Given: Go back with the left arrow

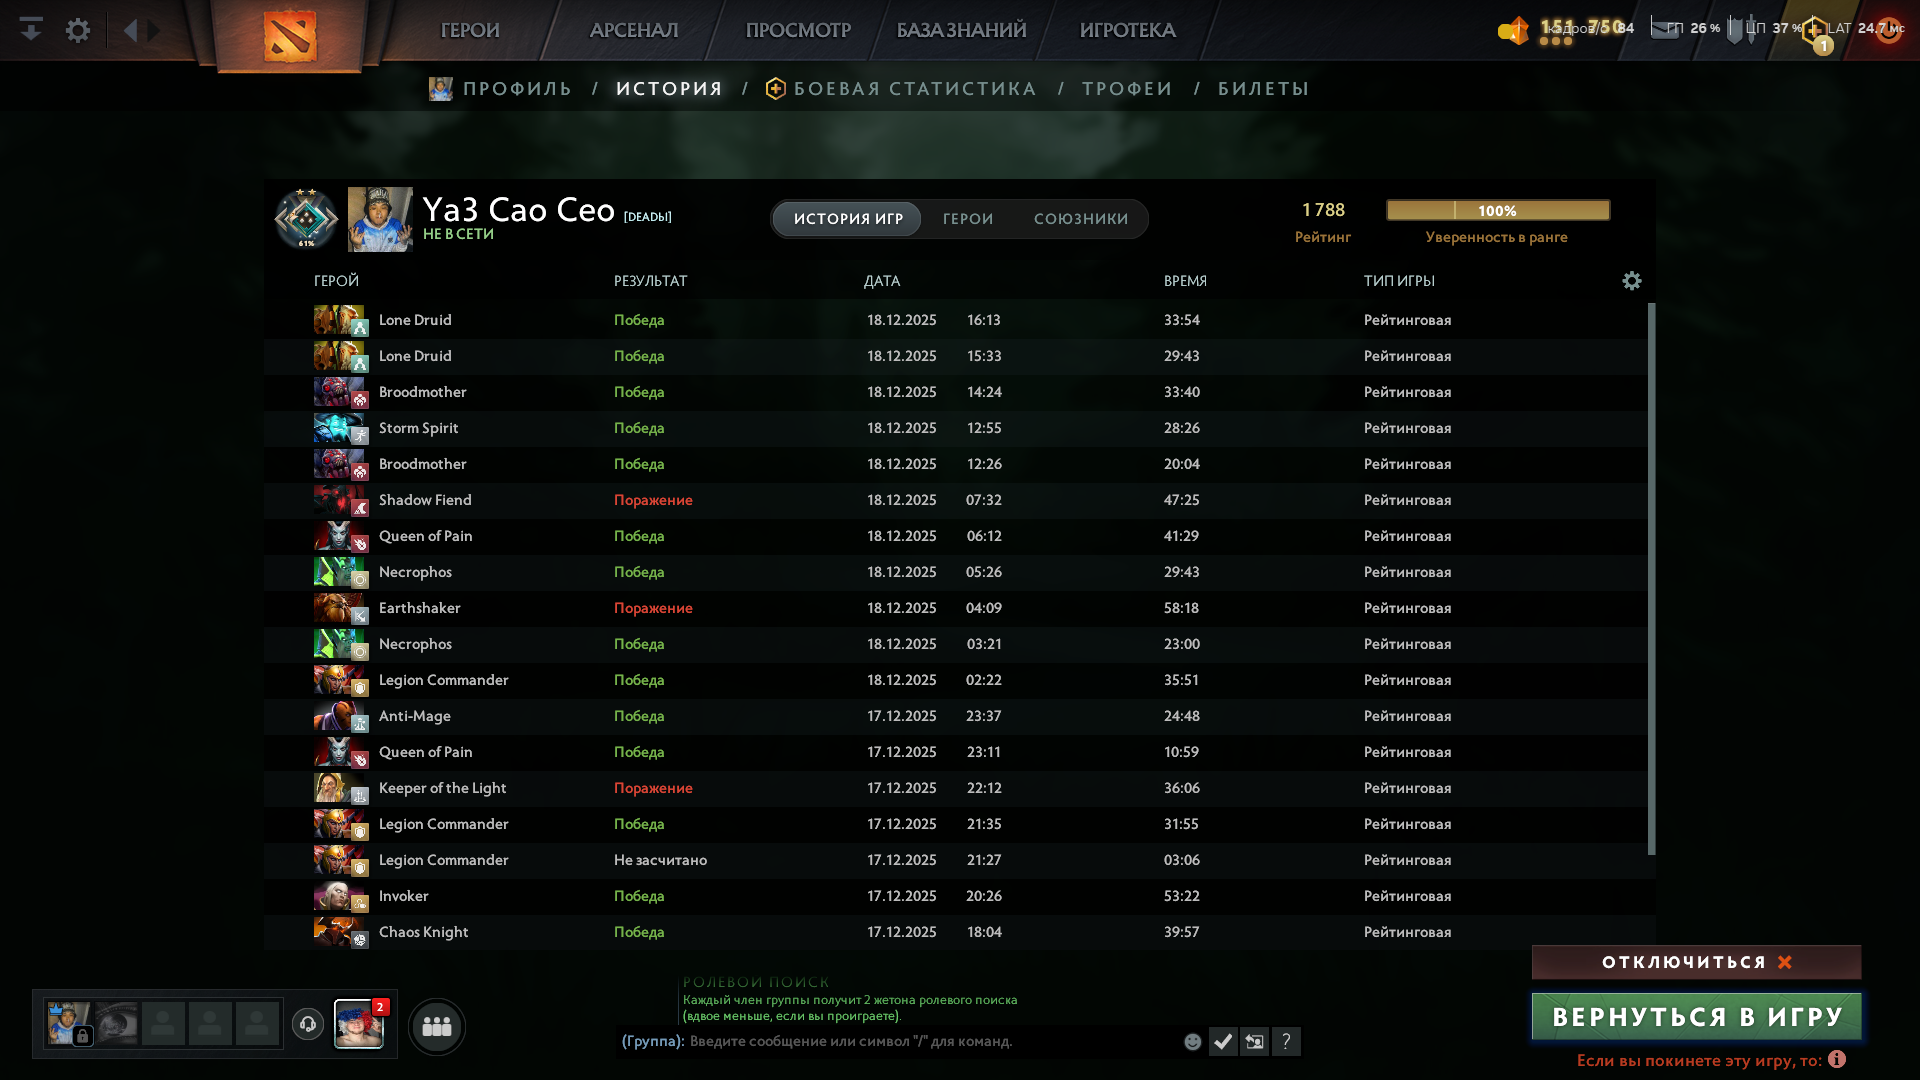Looking at the screenshot, I should click(130, 30).
